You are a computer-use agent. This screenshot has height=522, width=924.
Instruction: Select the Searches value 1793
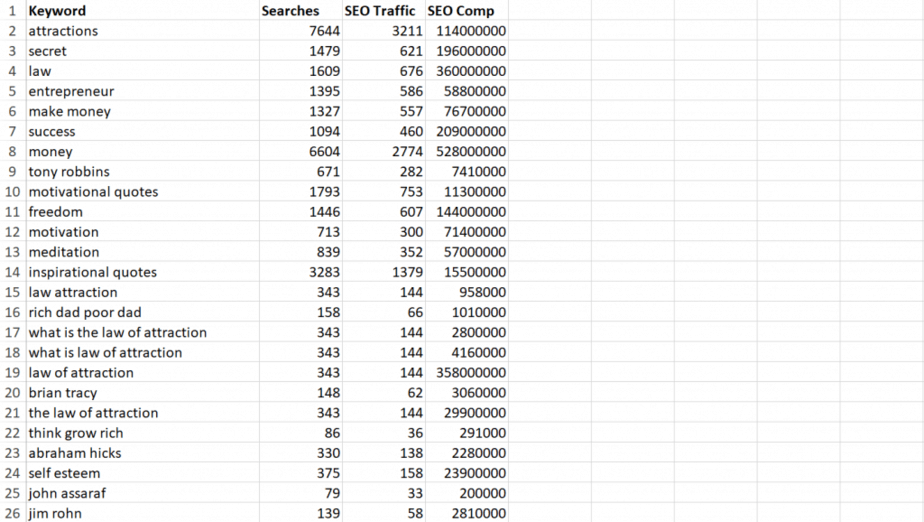coord(301,191)
